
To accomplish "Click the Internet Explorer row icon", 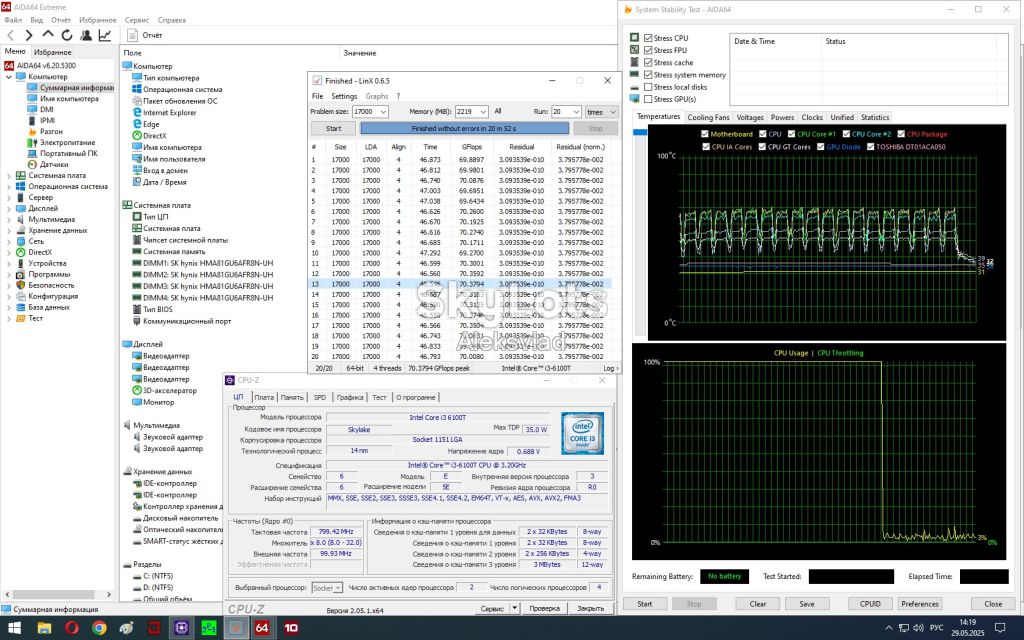I will click(136, 112).
